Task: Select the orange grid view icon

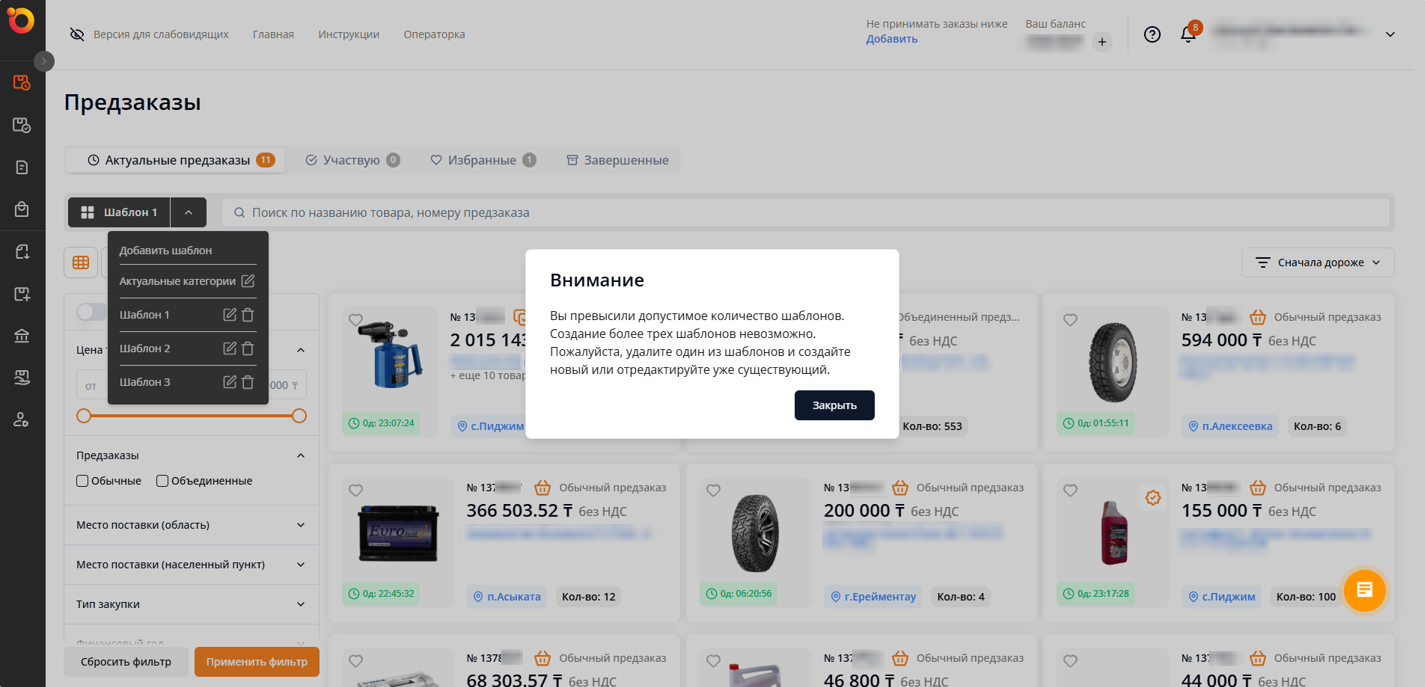Action: [x=81, y=262]
